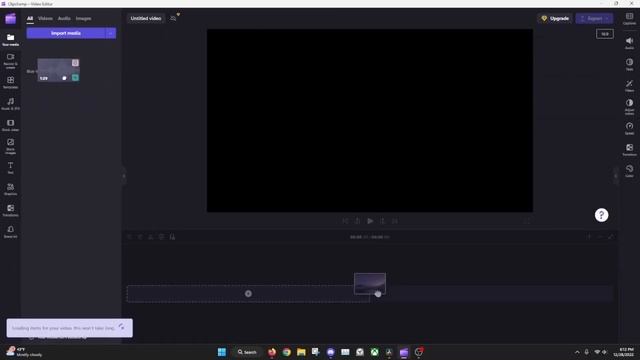Open the Music & SFX library
640x360 pixels.
11,104
